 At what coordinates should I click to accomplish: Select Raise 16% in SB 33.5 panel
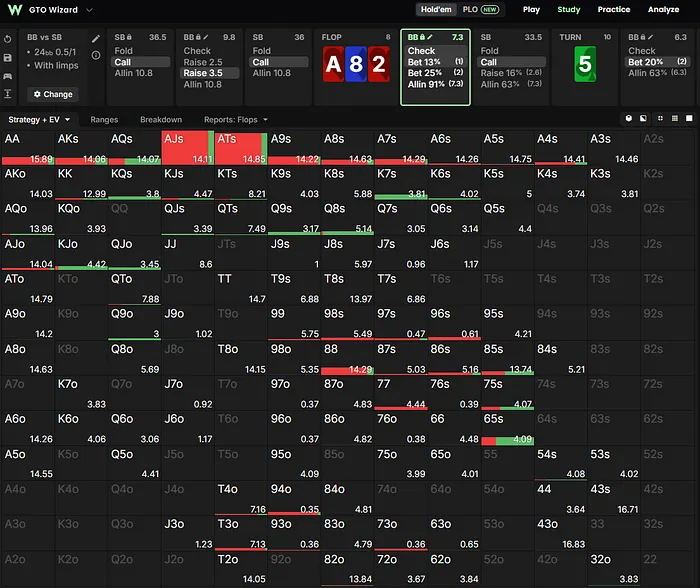click(511, 73)
